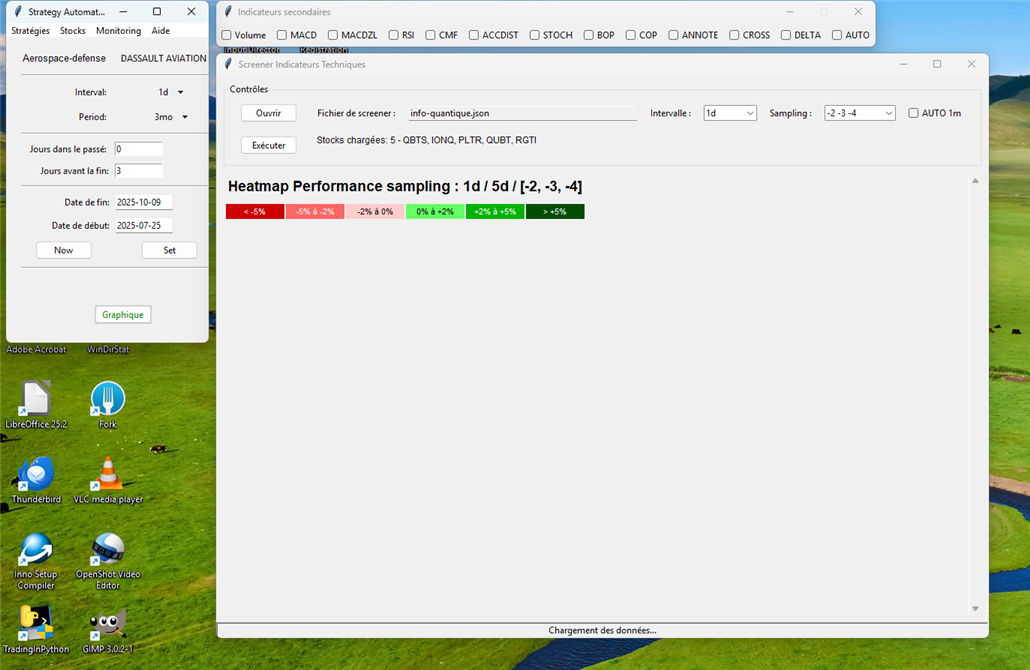
Task: Open the Stratégies menu
Action: click(30, 31)
